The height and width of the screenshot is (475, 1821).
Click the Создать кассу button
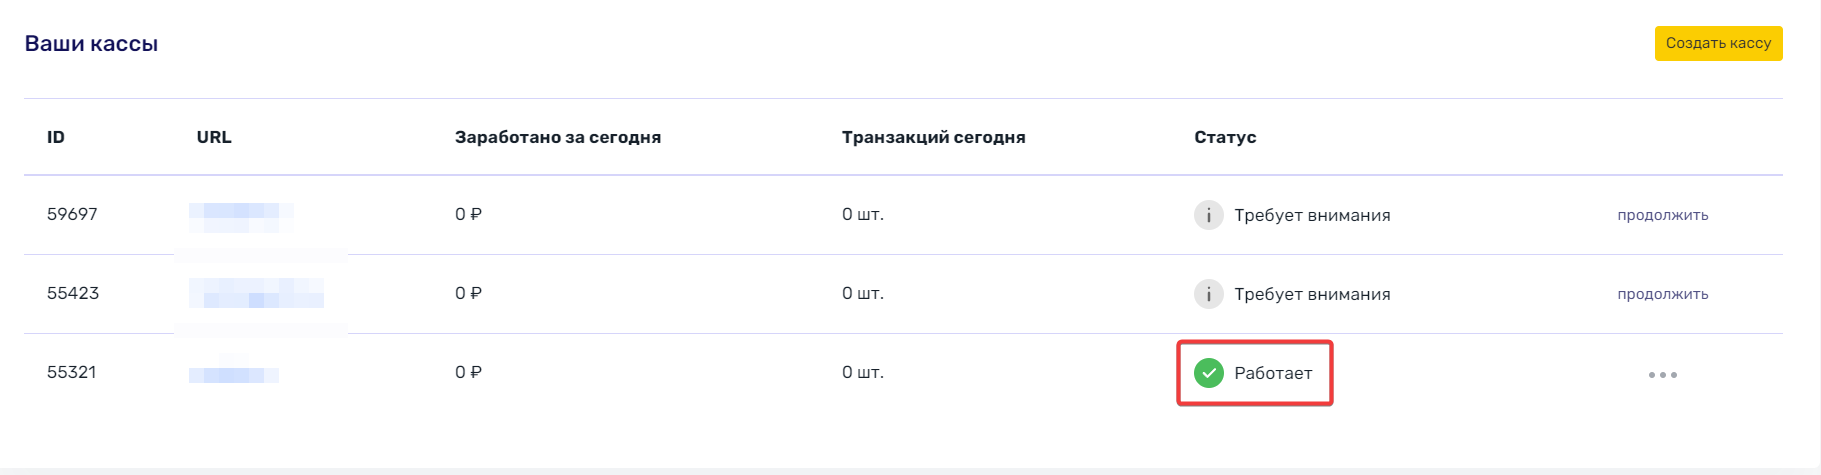[1718, 43]
